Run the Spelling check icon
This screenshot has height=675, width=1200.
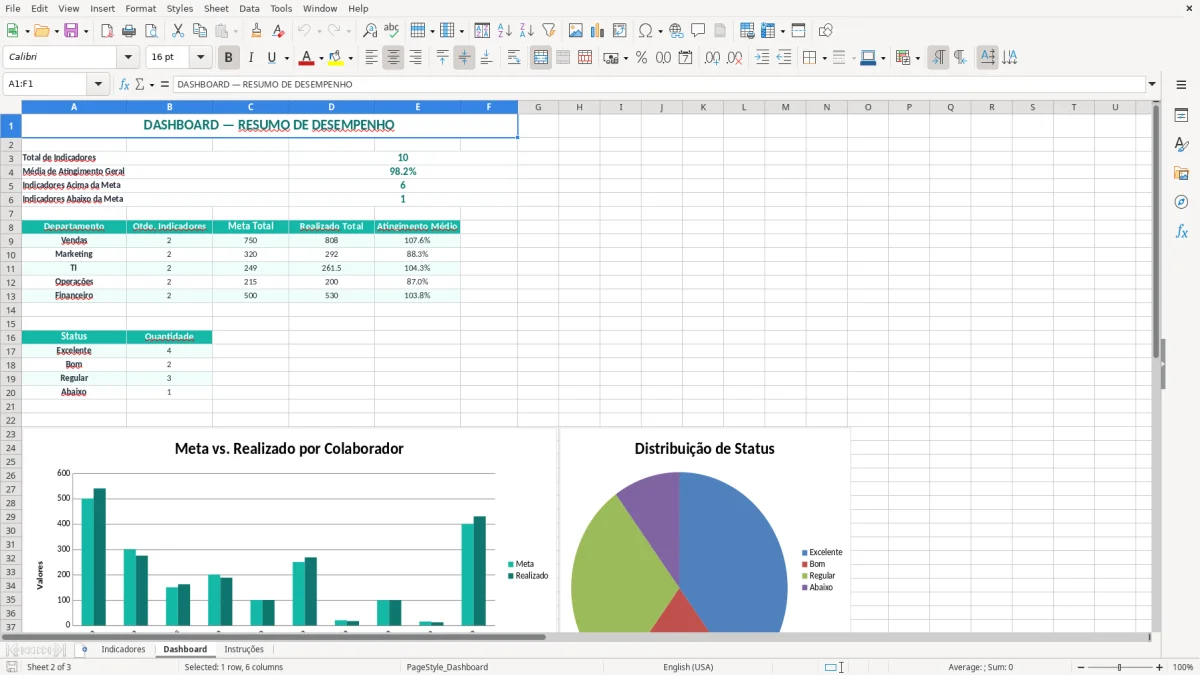392,31
